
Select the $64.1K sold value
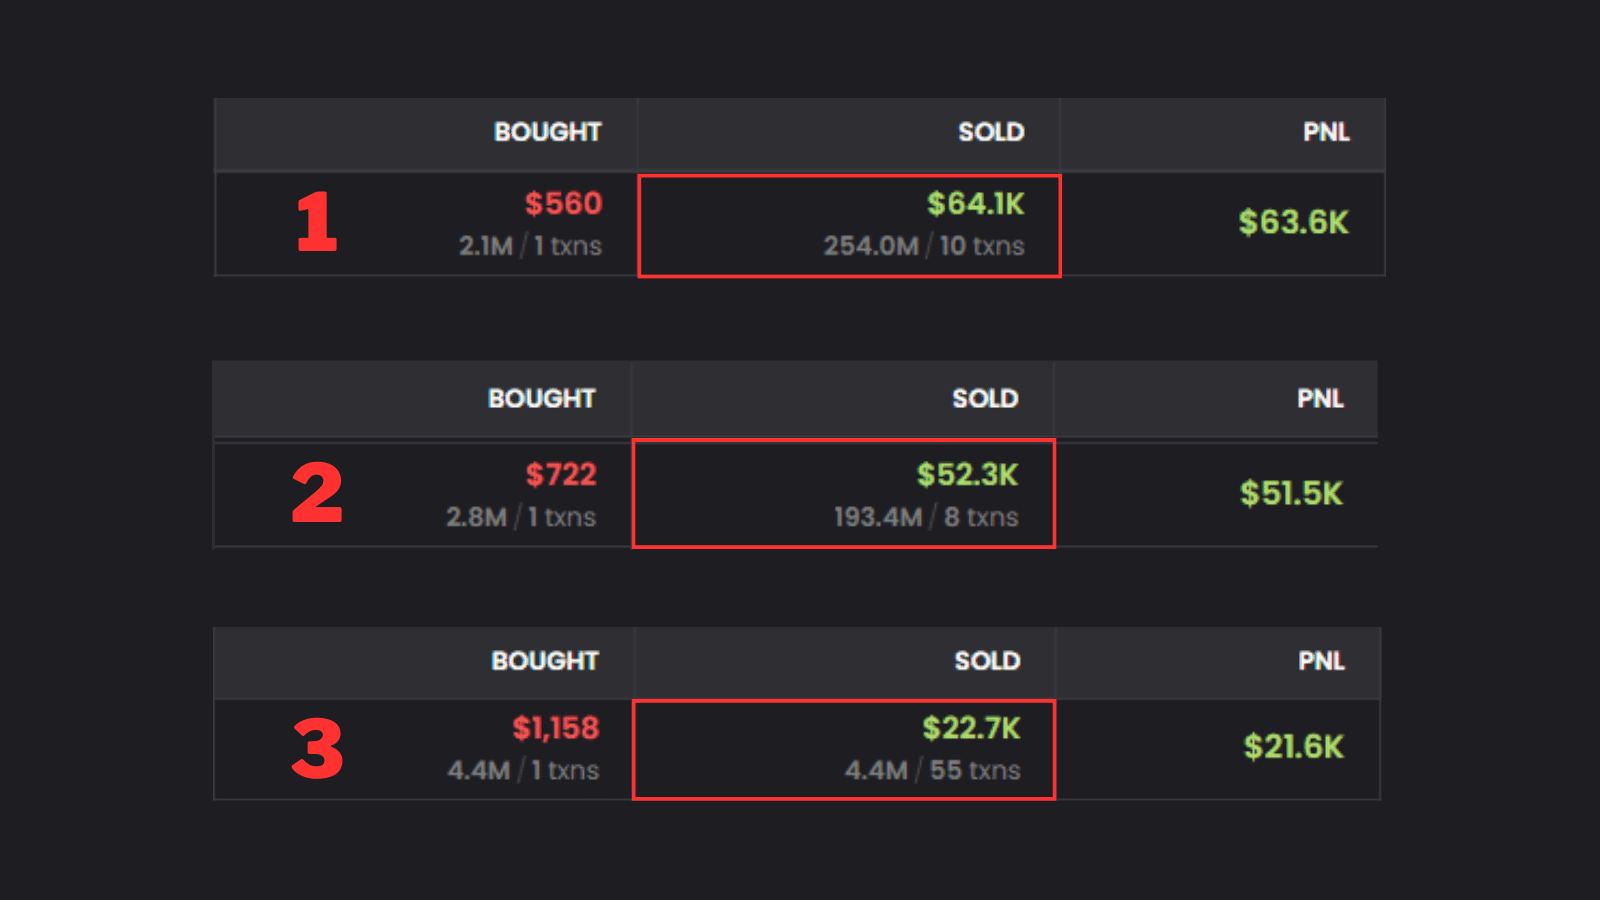pyautogui.click(x=975, y=204)
